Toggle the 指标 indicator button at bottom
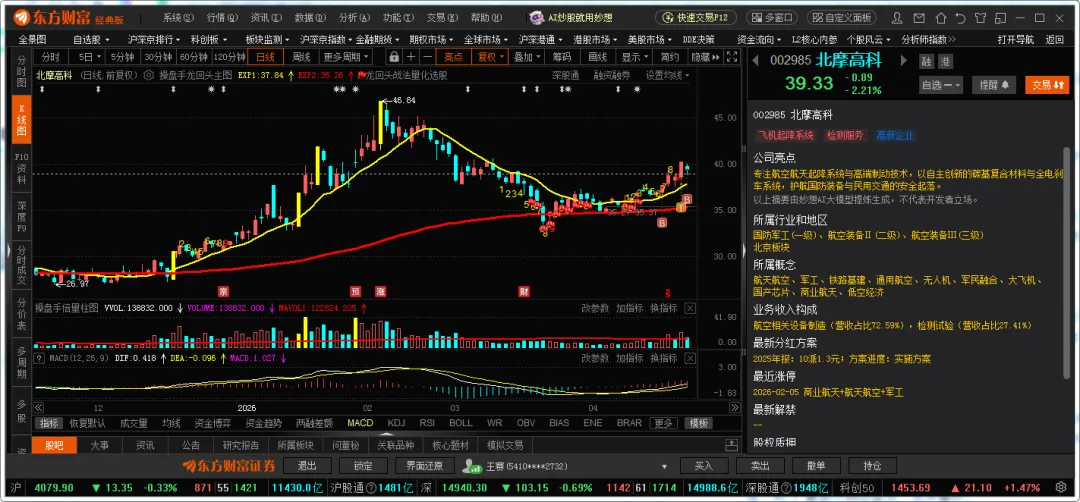 coord(49,423)
